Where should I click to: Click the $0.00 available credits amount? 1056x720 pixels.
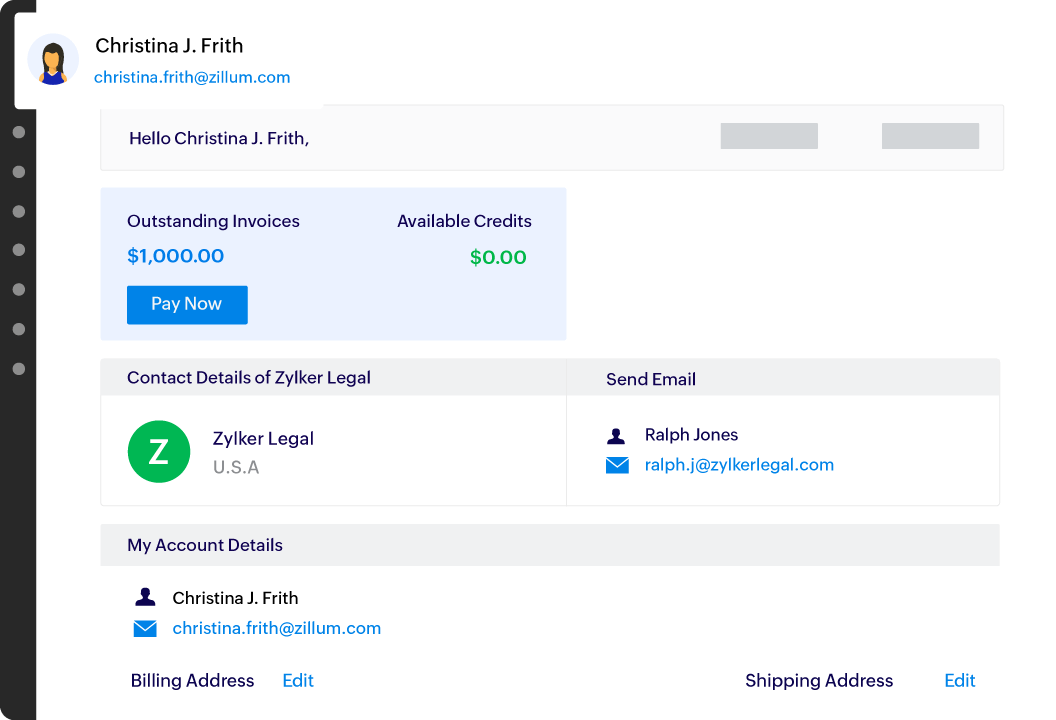coord(498,258)
